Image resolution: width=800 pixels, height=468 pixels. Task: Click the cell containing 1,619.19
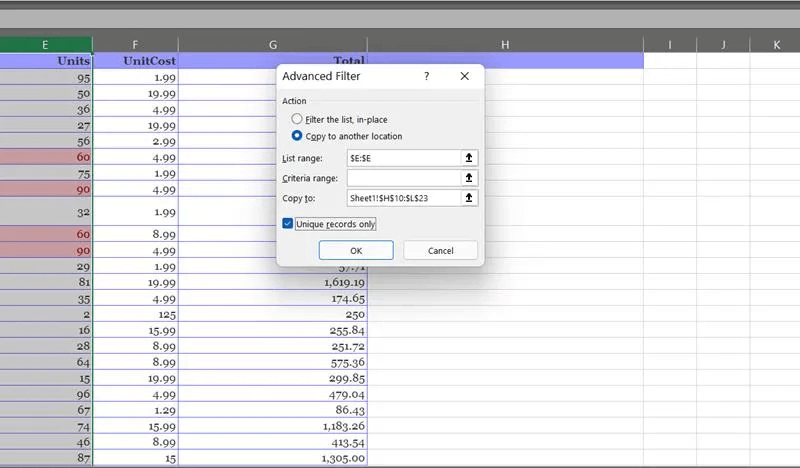click(x=272, y=283)
